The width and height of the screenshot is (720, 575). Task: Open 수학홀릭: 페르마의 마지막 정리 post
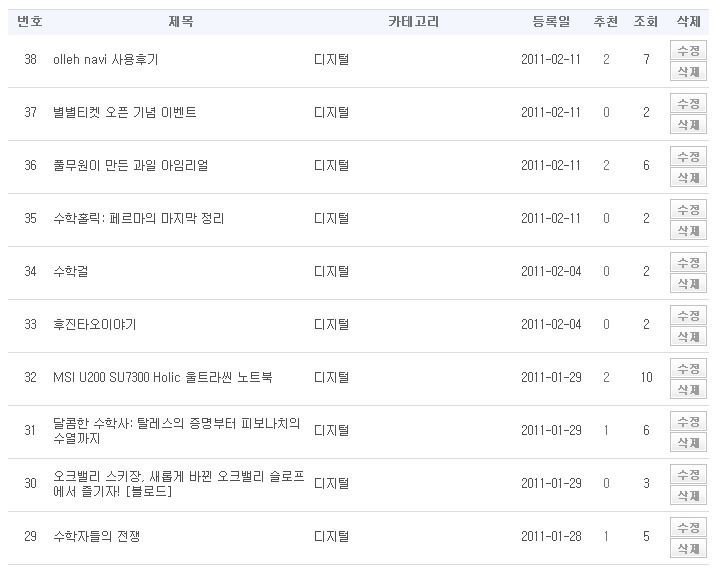139,218
